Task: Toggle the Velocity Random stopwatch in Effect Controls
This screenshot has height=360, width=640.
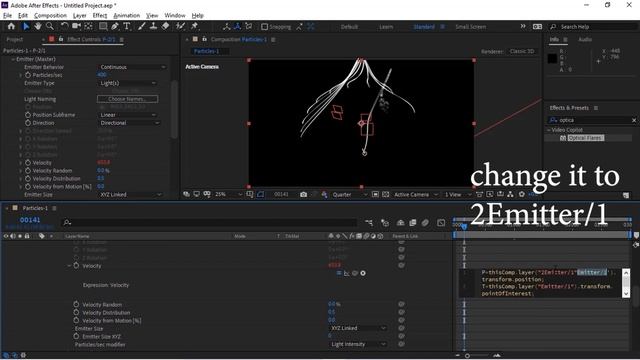Action: click(x=28, y=171)
